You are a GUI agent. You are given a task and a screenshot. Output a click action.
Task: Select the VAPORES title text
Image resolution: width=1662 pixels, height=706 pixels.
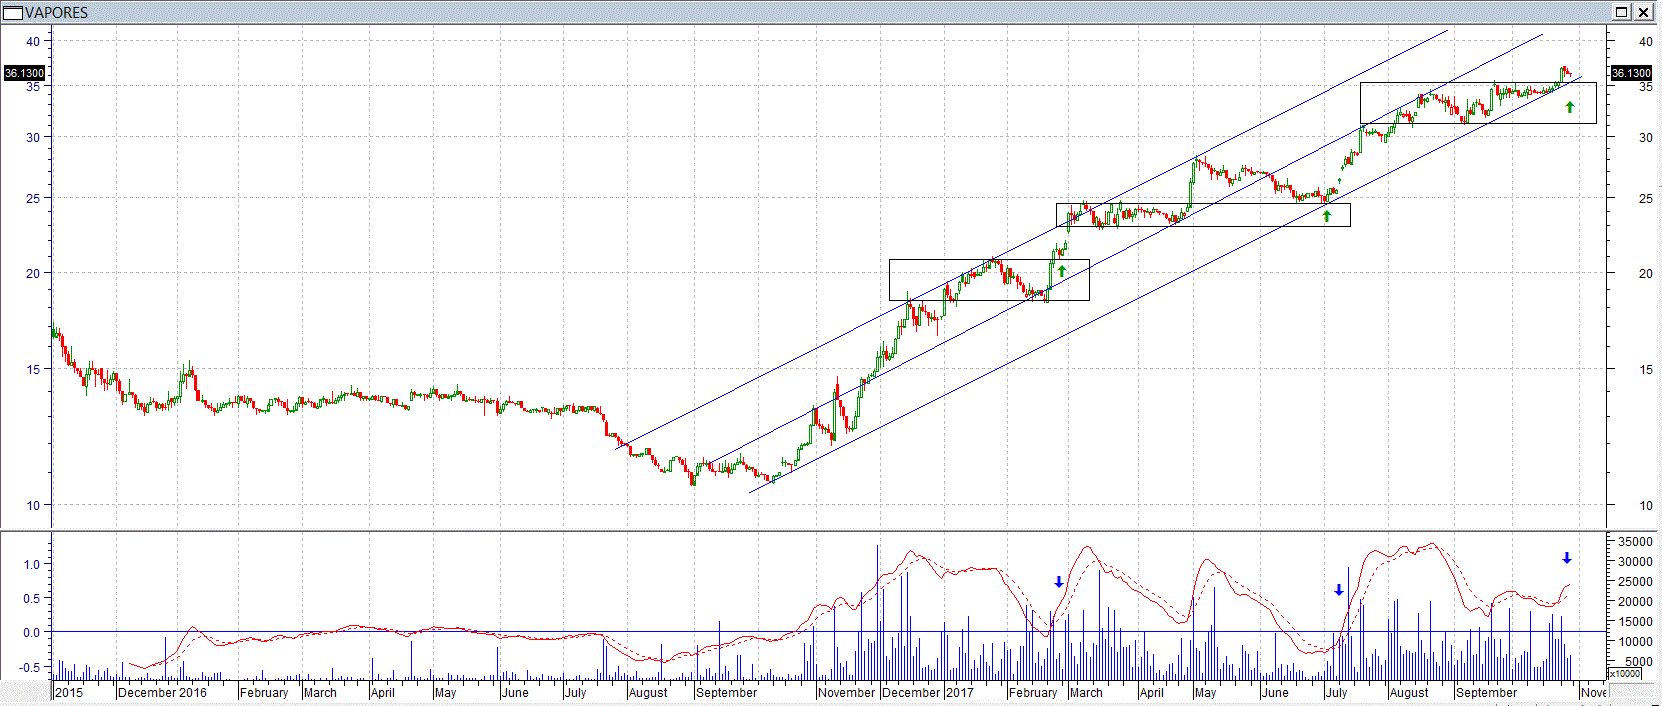(57, 12)
